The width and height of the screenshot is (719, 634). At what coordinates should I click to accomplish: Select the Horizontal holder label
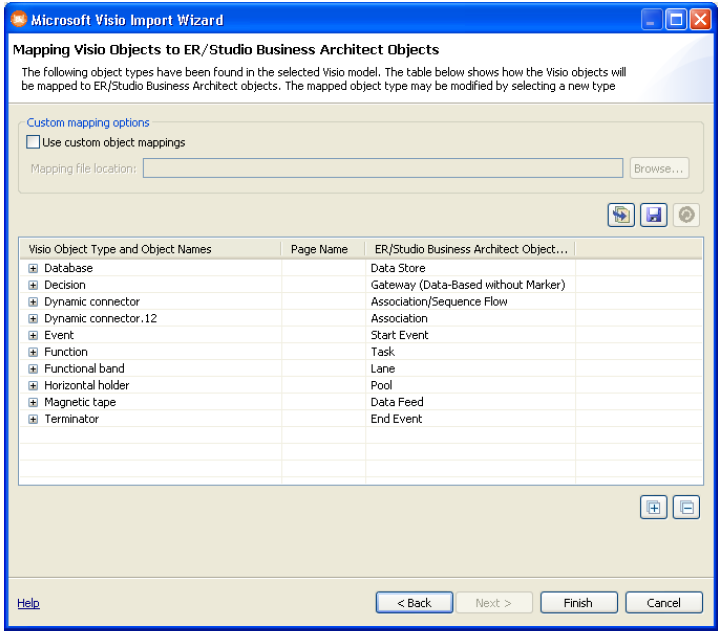click(87, 385)
